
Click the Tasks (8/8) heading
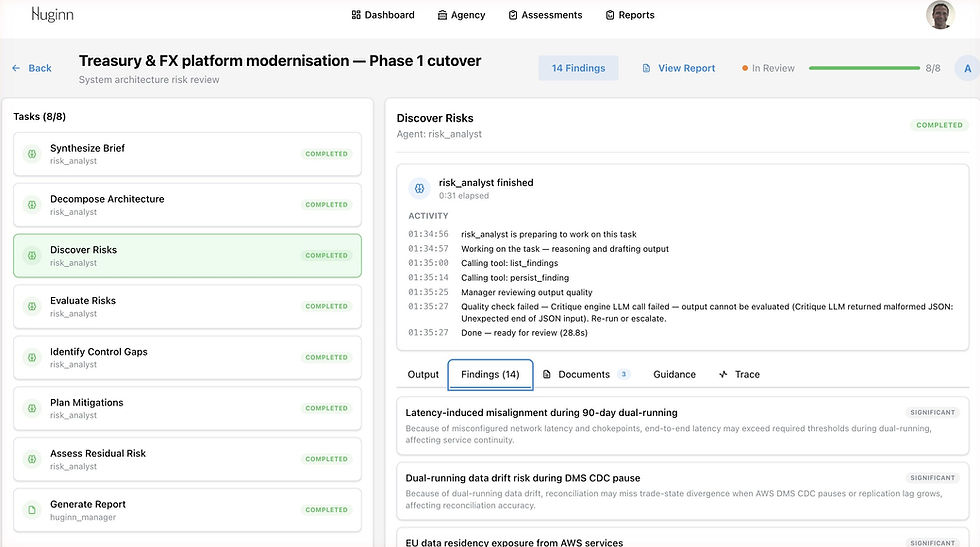(39, 116)
